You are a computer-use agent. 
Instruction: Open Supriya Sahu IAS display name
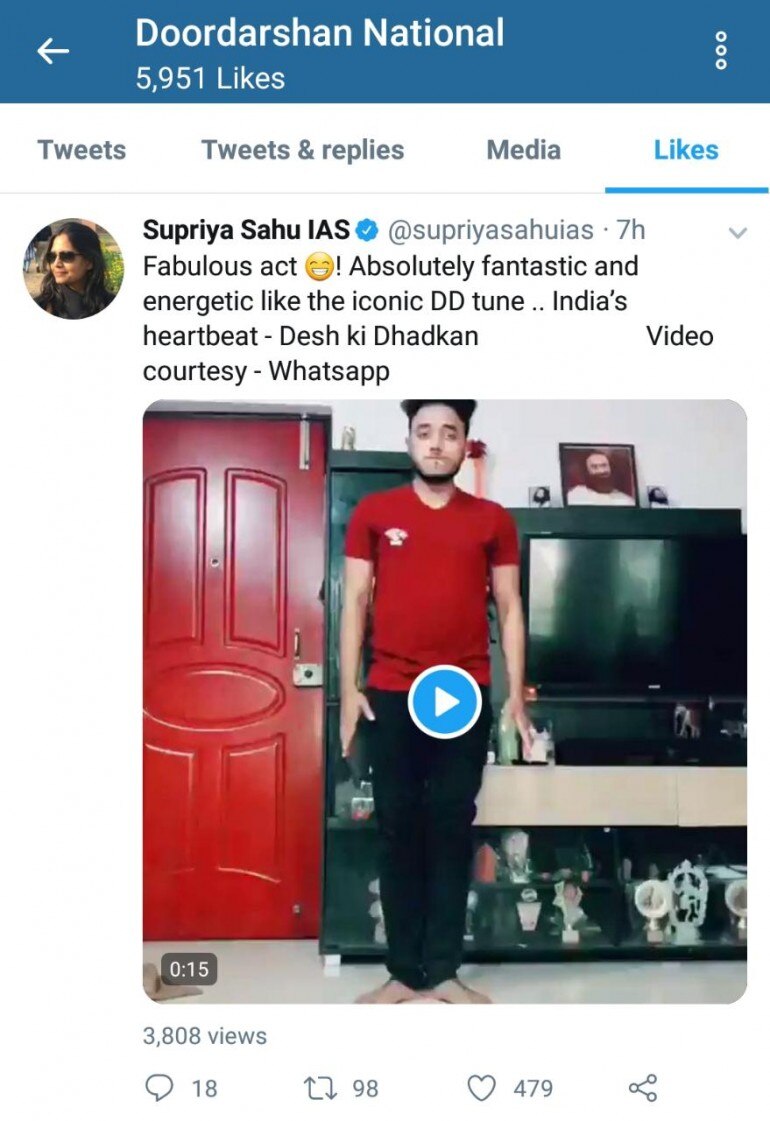click(x=247, y=230)
